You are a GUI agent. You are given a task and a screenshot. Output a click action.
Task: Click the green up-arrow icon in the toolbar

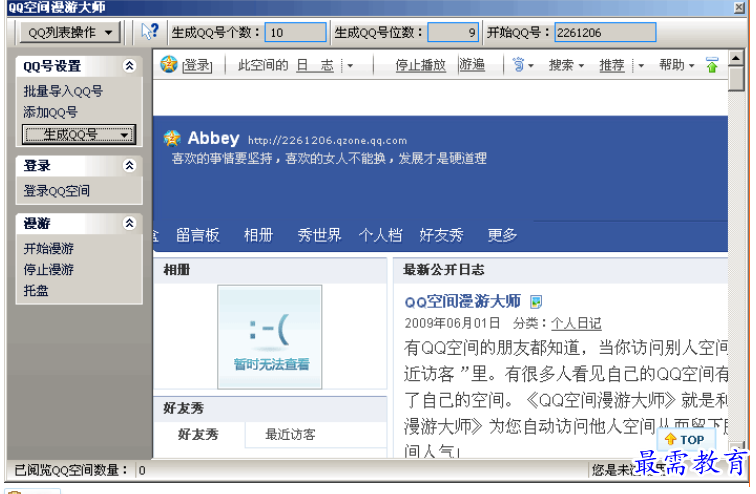pyautogui.click(x=712, y=65)
